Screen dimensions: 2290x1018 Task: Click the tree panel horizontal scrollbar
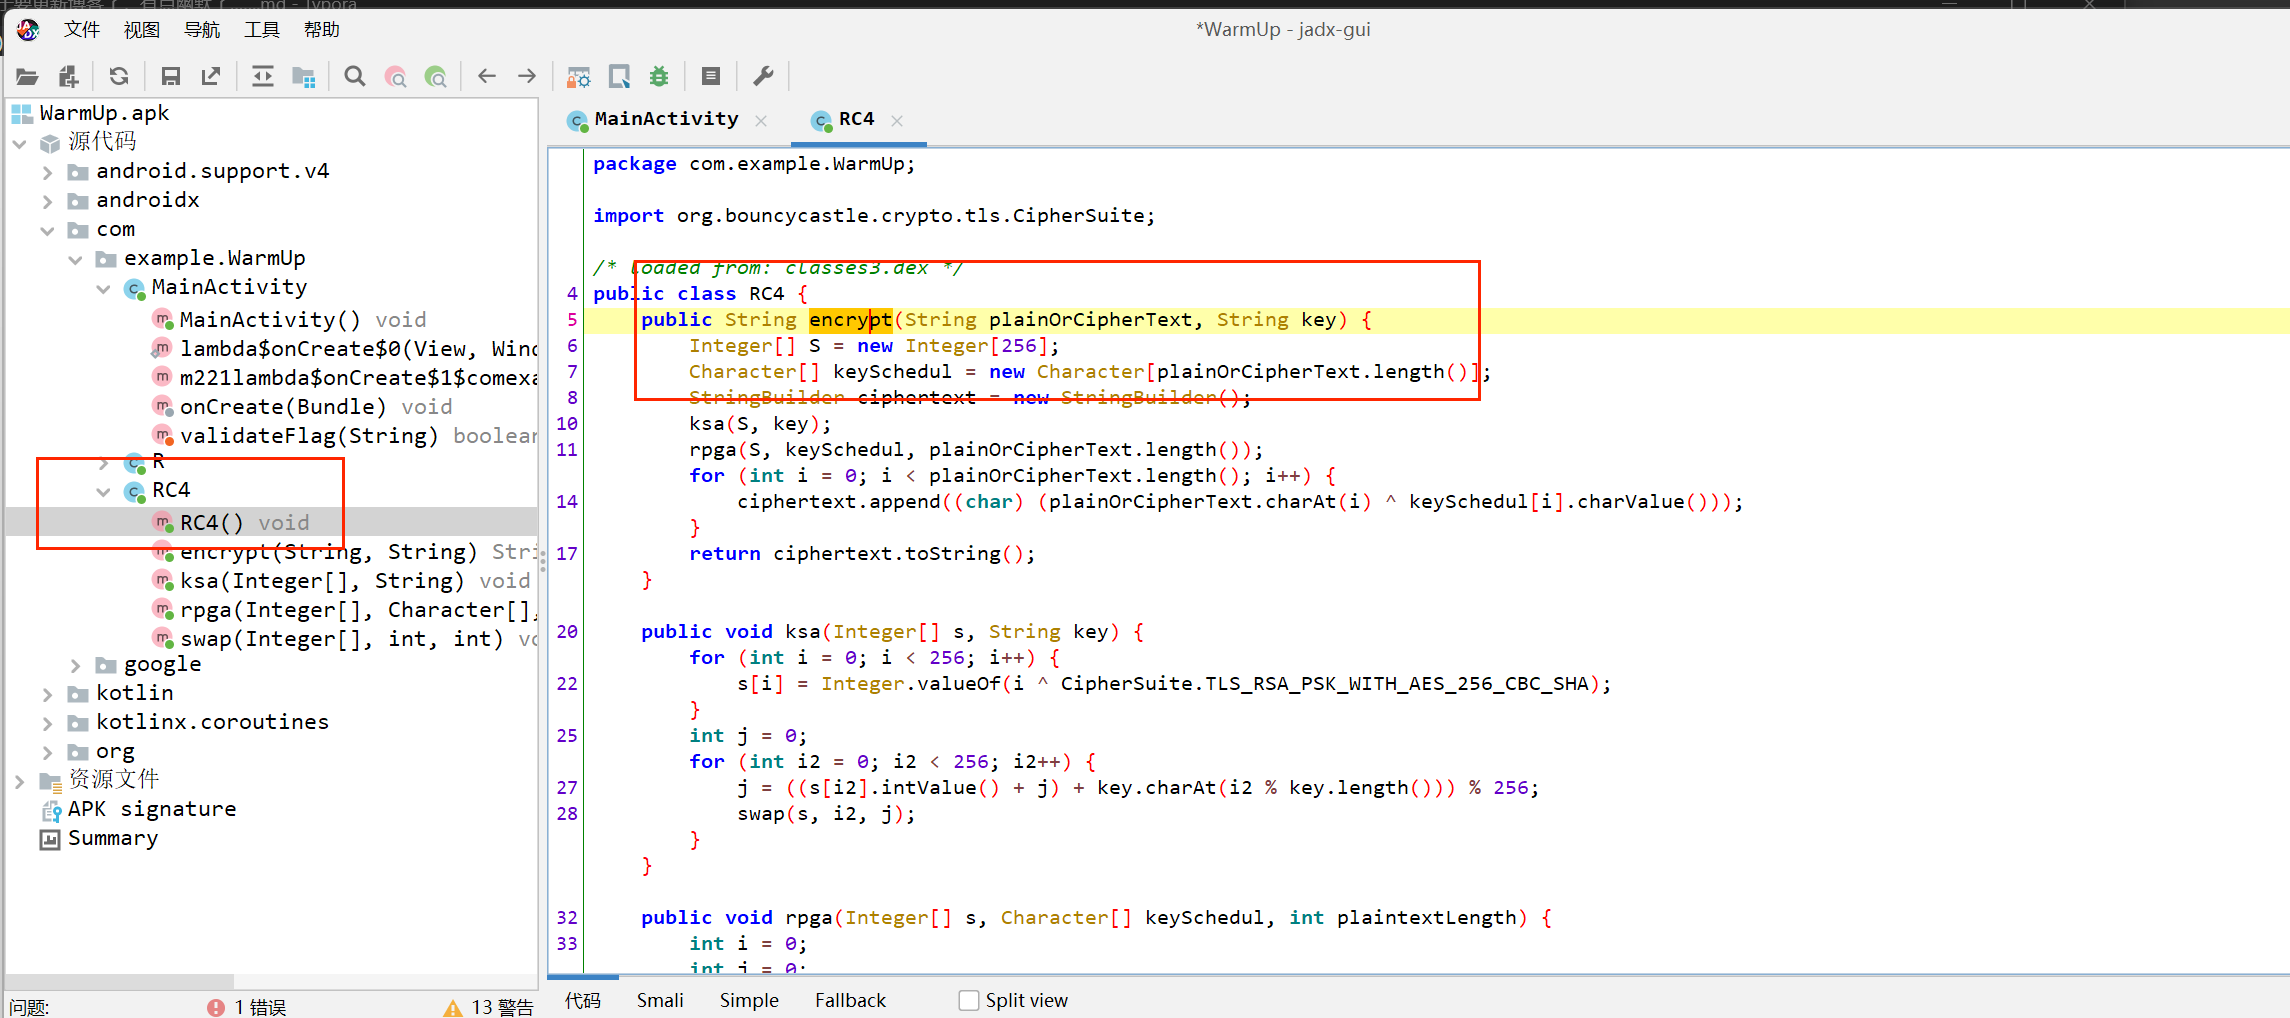pos(120,981)
